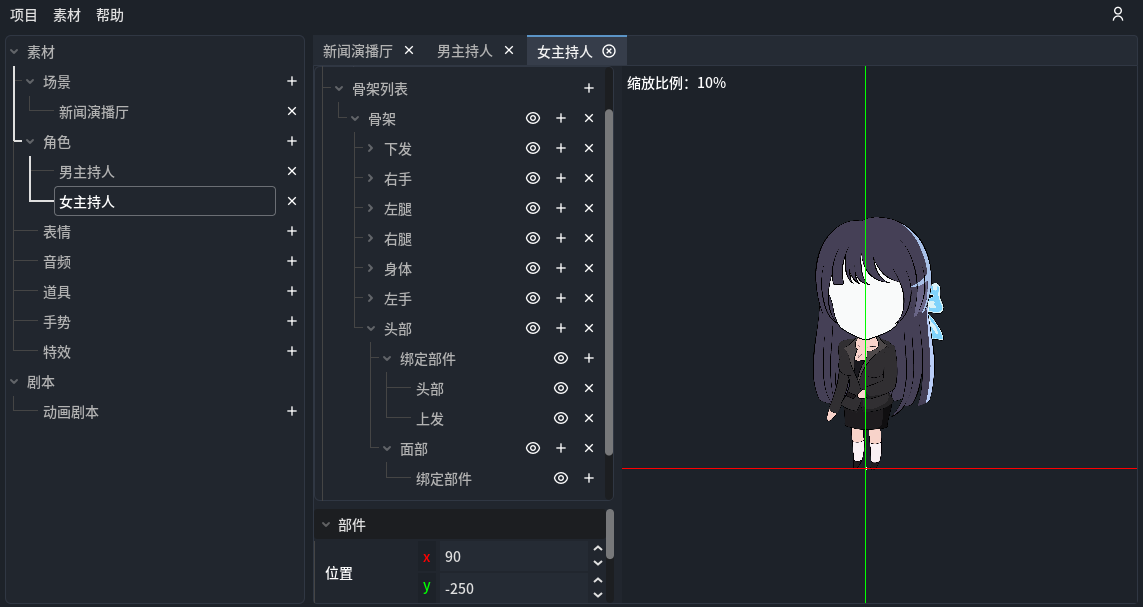1143x607 pixels.
Task: Add a new scene under 场景
Action: click(x=291, y=81)
